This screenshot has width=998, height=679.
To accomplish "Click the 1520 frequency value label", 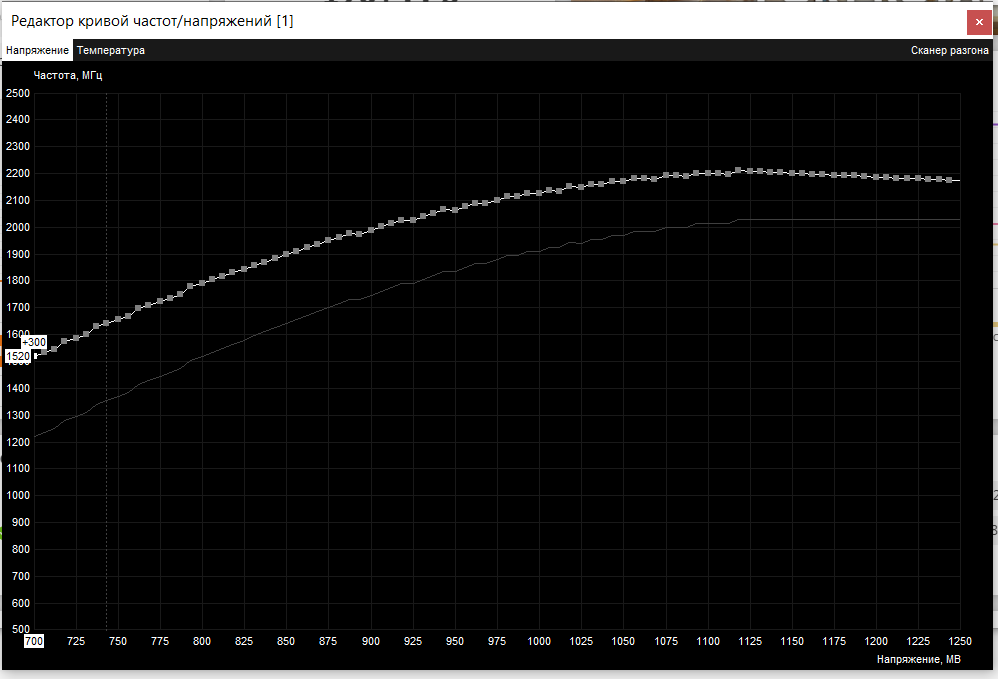I will (x=18, y=356).
